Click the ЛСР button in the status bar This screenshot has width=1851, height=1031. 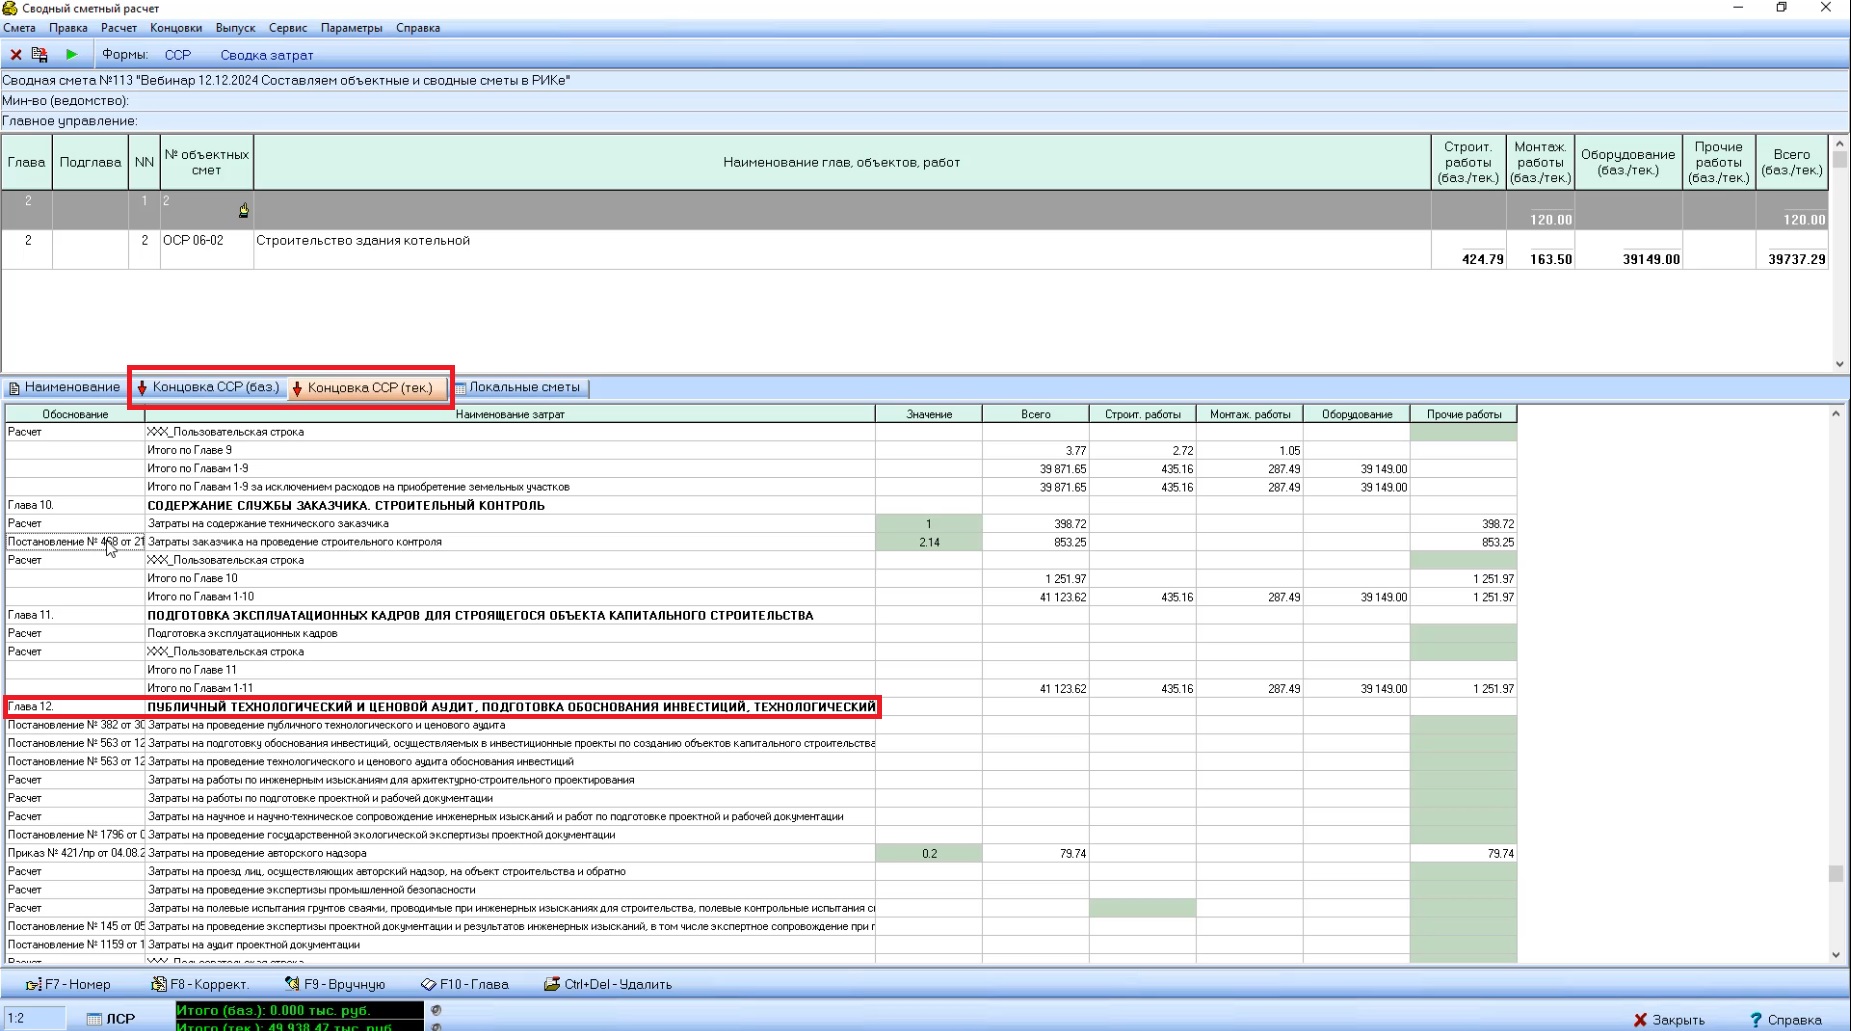111,1019
